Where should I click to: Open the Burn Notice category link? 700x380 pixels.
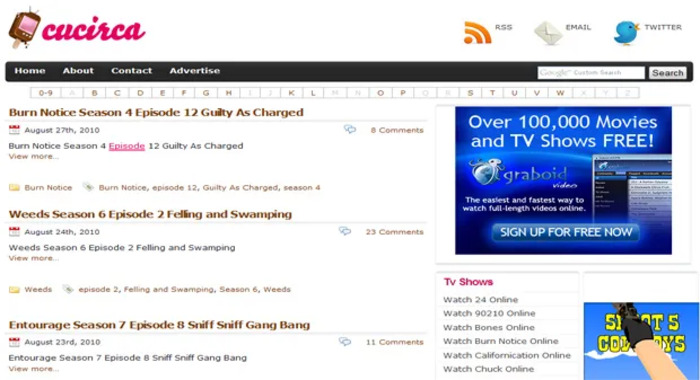tap(48, 188)
